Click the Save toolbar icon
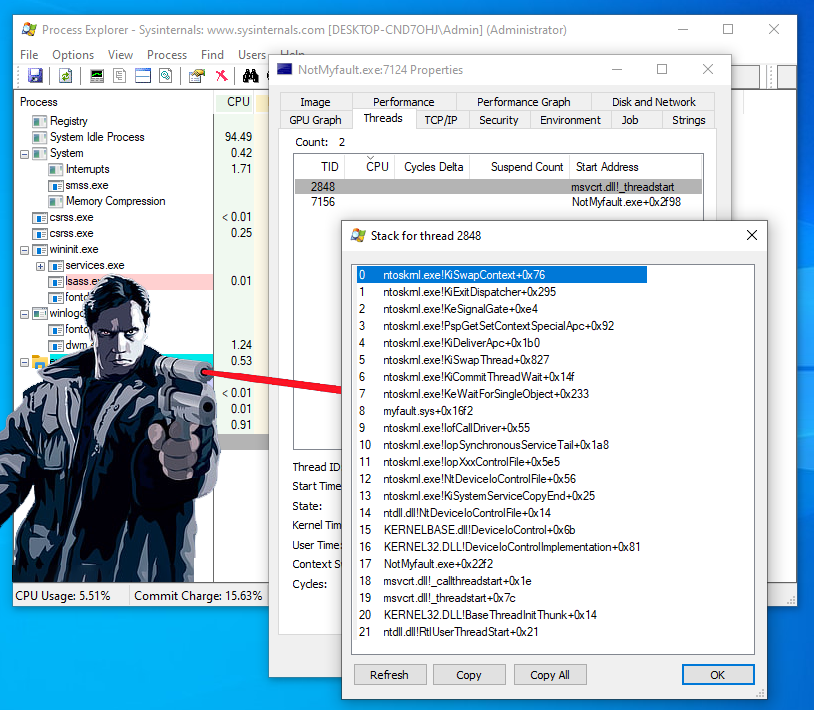 (35, 76)
